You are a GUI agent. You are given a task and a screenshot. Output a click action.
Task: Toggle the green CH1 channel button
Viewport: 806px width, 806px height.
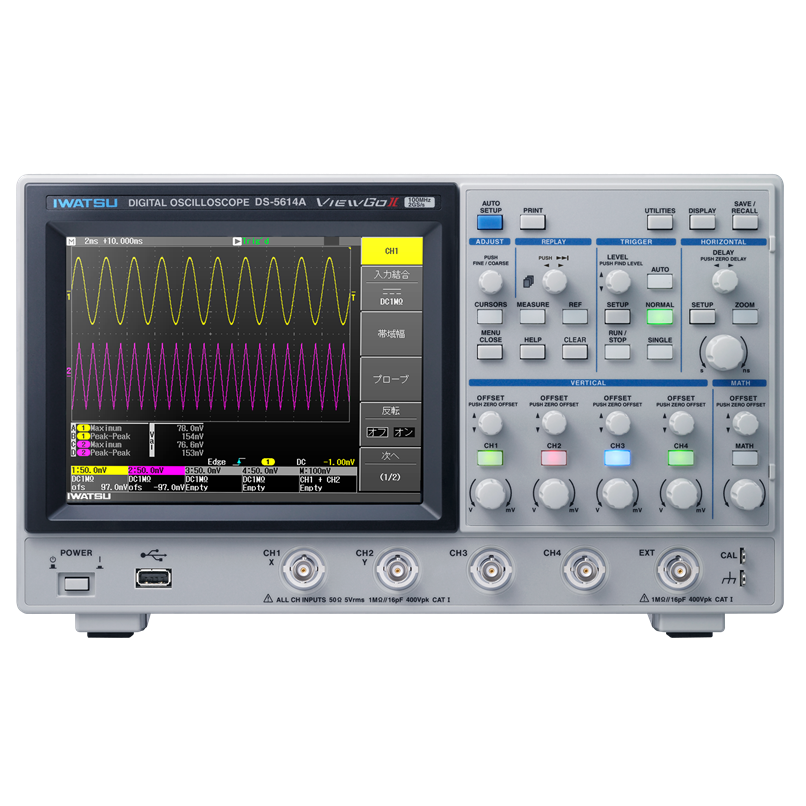(x=490, y=457)
